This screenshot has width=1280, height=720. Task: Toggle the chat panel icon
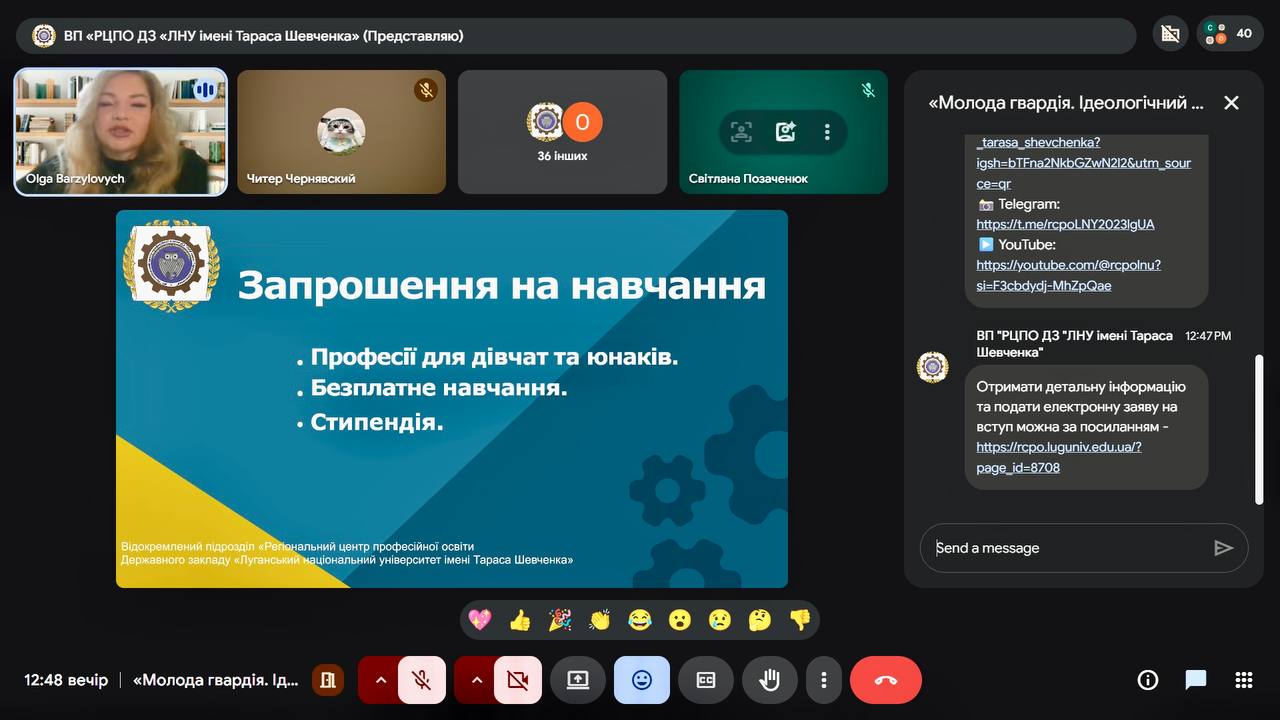tap(1196, 680)
